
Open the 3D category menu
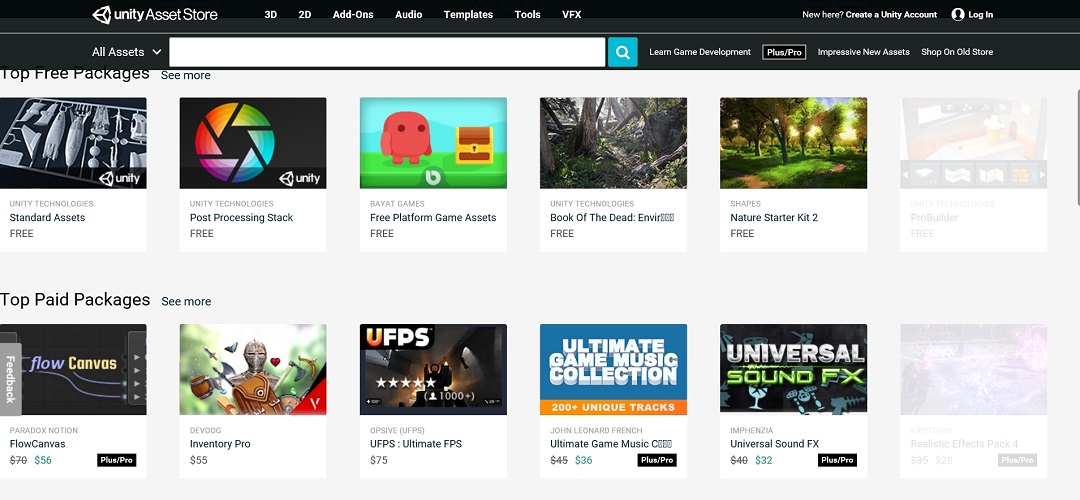click(x=271, y=15)
